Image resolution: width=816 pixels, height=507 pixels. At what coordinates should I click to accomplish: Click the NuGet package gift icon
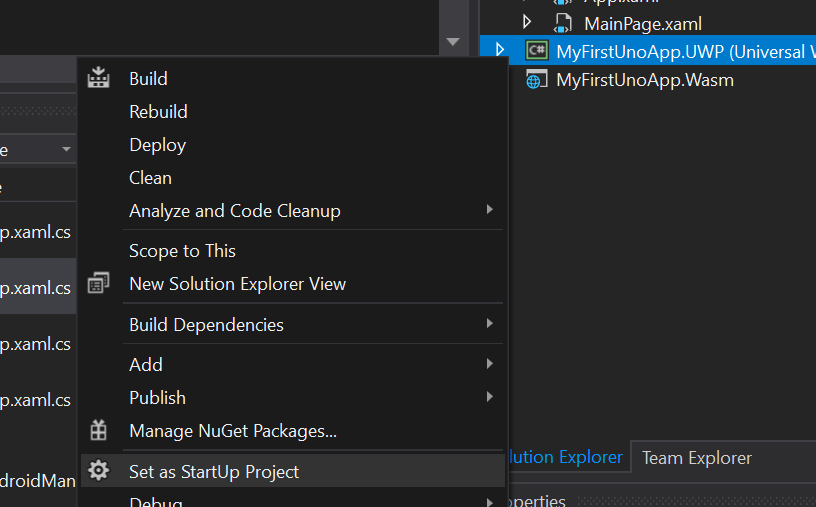click(98, 430)
